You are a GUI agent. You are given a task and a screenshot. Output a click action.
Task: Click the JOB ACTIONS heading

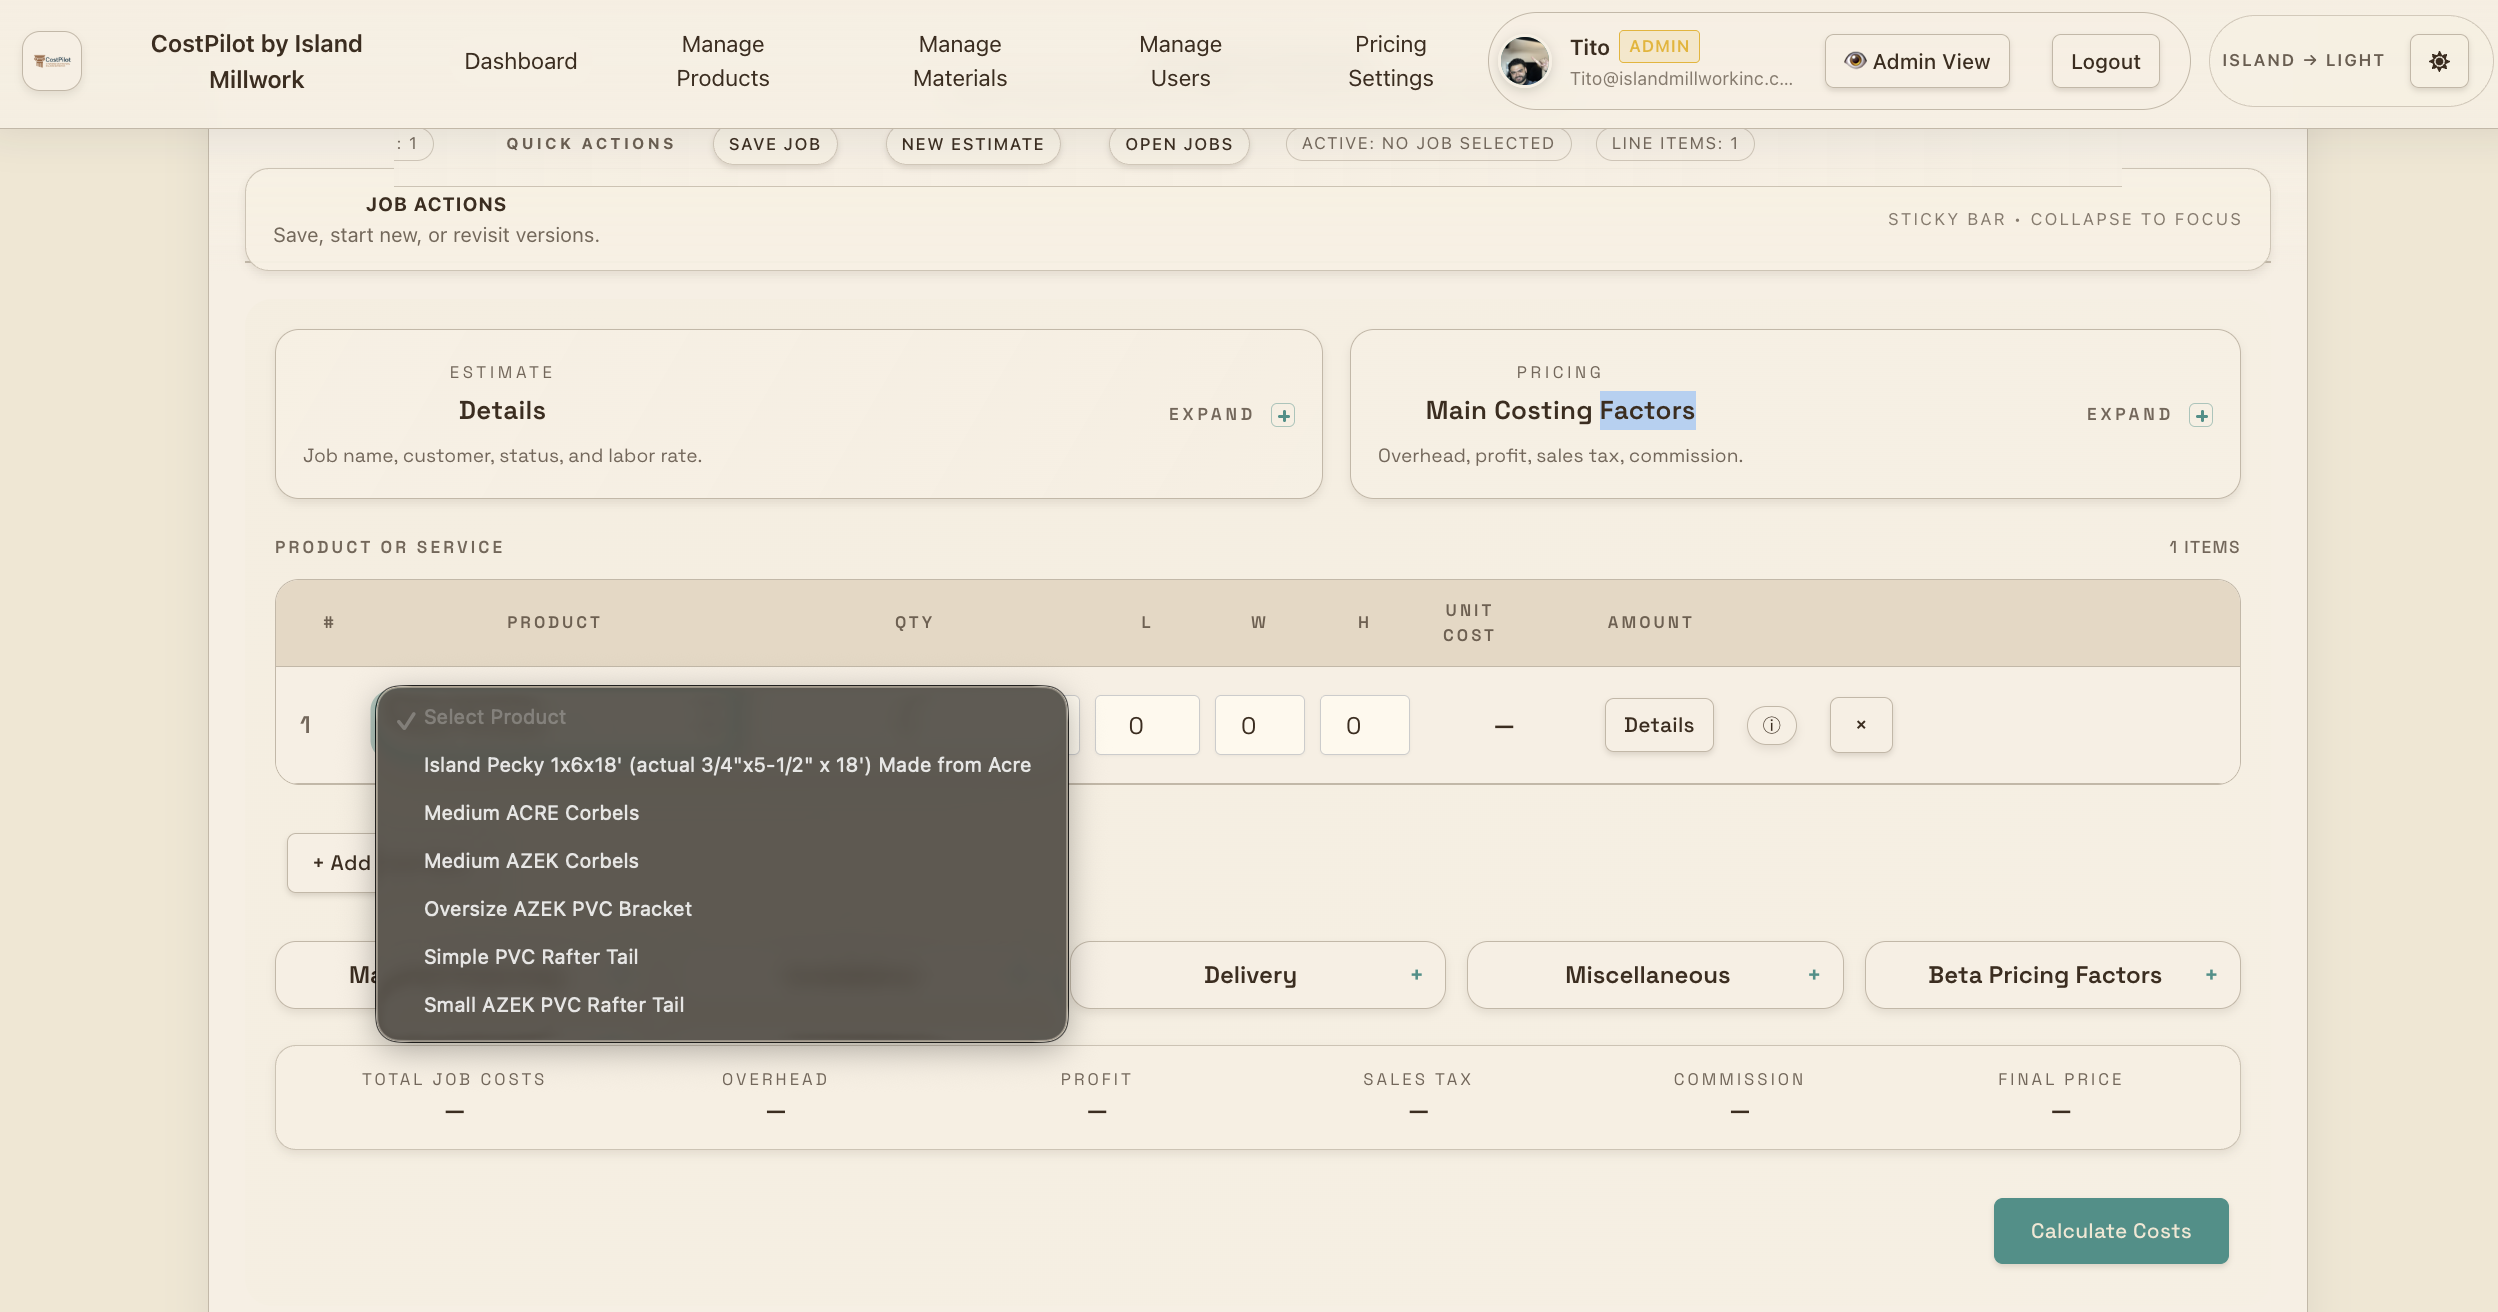coord(436,204)
